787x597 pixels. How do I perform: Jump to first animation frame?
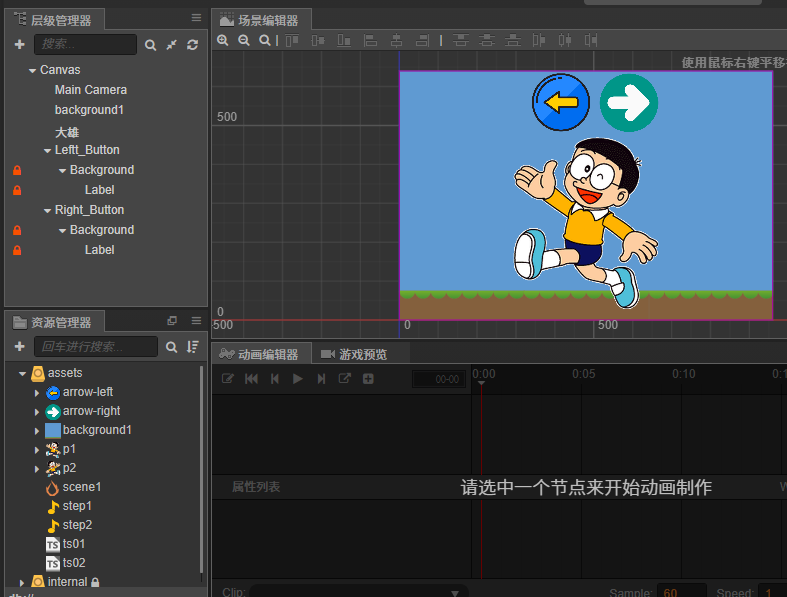[x=251, y=379]
